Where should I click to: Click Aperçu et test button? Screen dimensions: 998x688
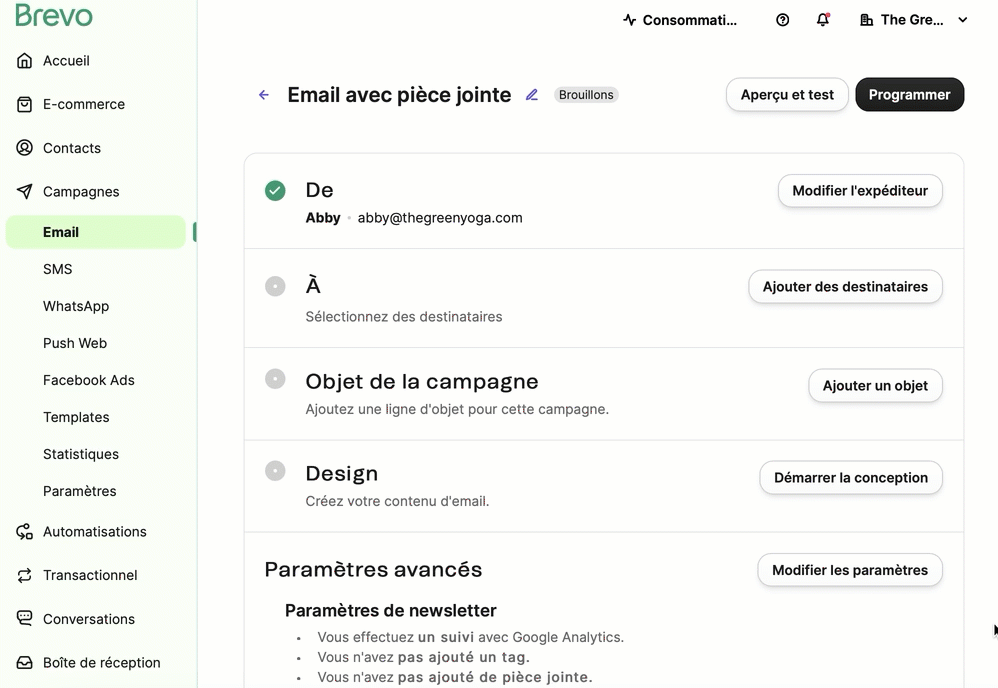pos(787,95)
